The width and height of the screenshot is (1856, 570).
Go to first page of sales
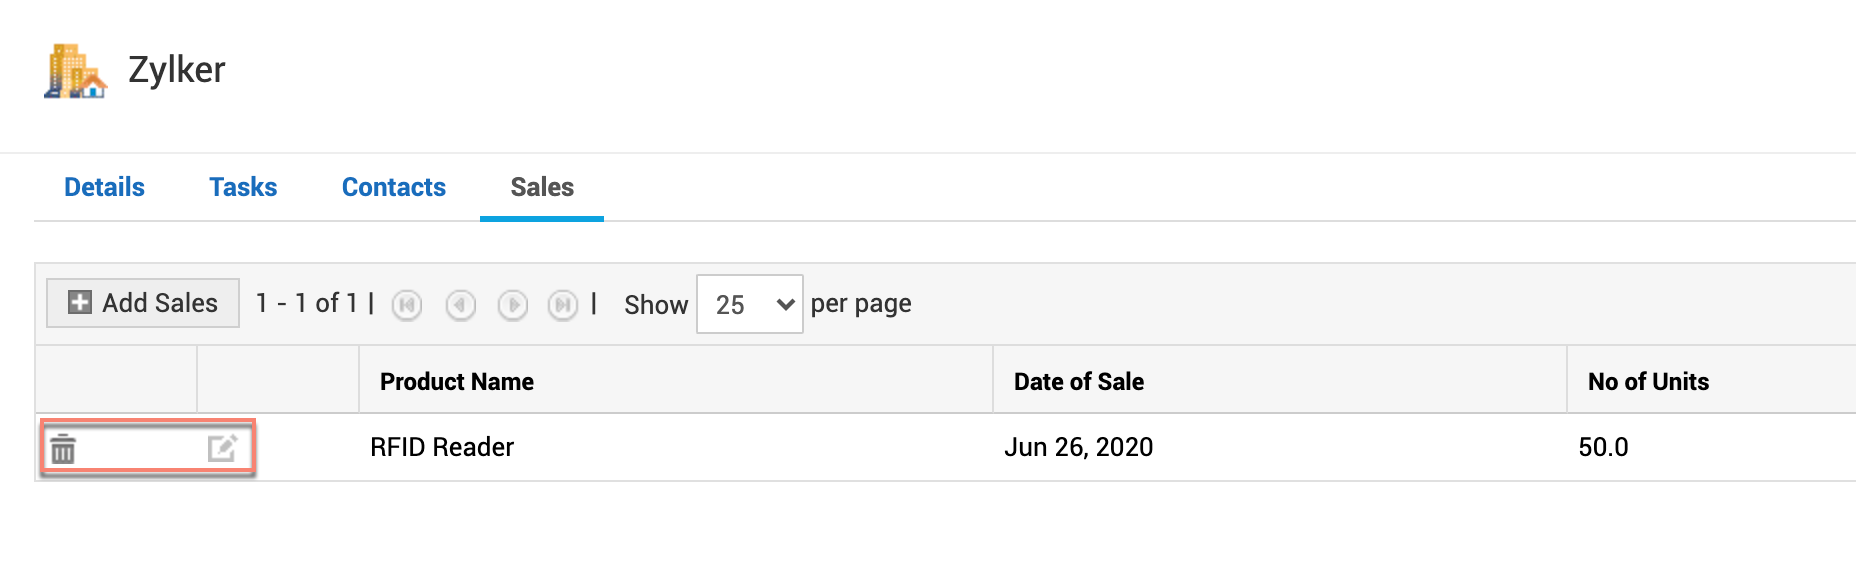point(407,304)
